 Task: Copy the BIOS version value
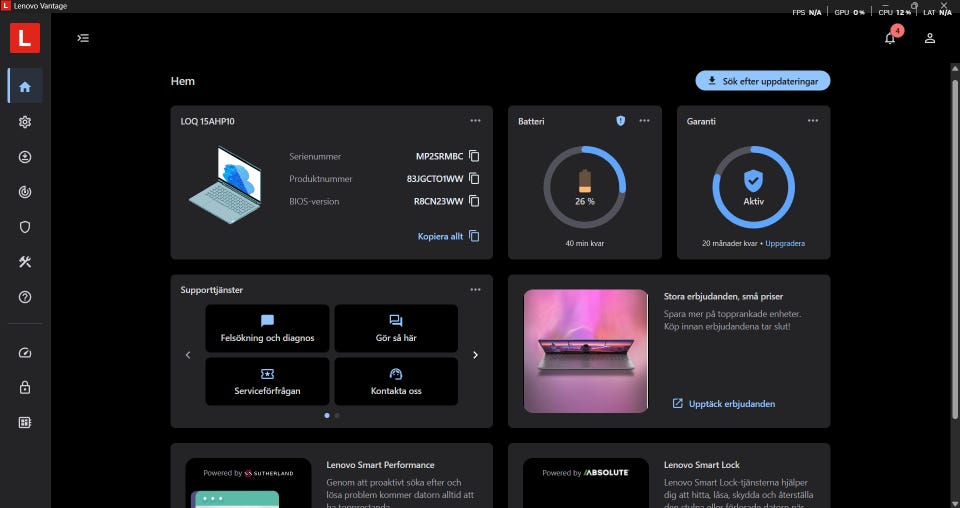tap(474, 201)
